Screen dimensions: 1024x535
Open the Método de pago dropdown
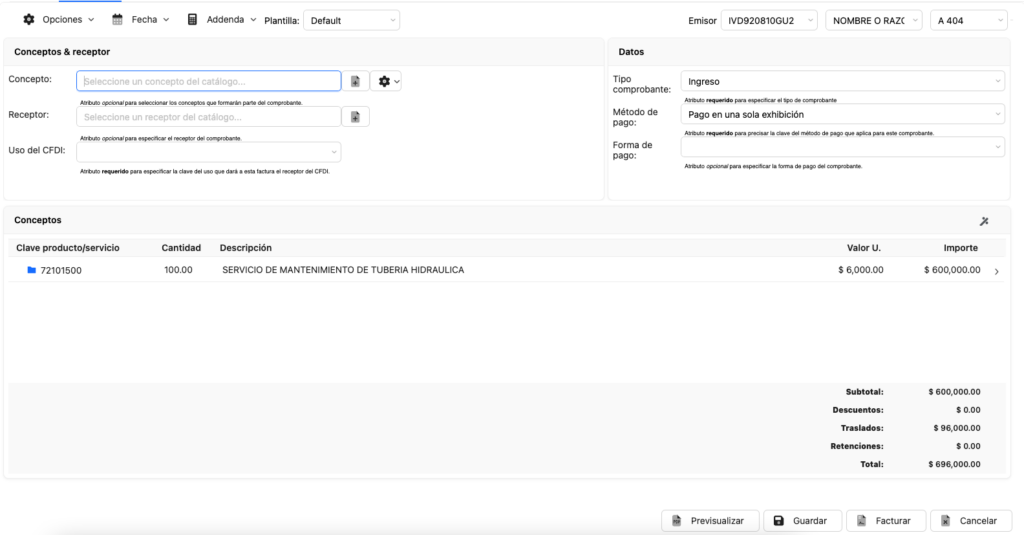coord(842,114)
